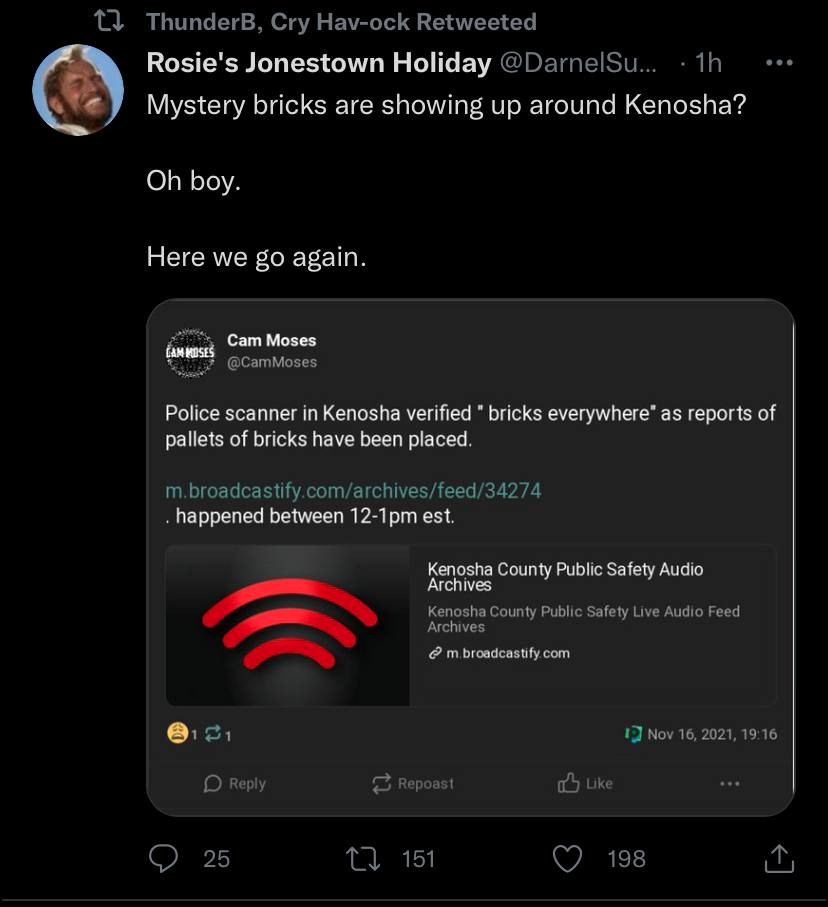The image size is (828, 907).
Task: Click the Reply button in embedded post
Action: (x=235, y=784)
